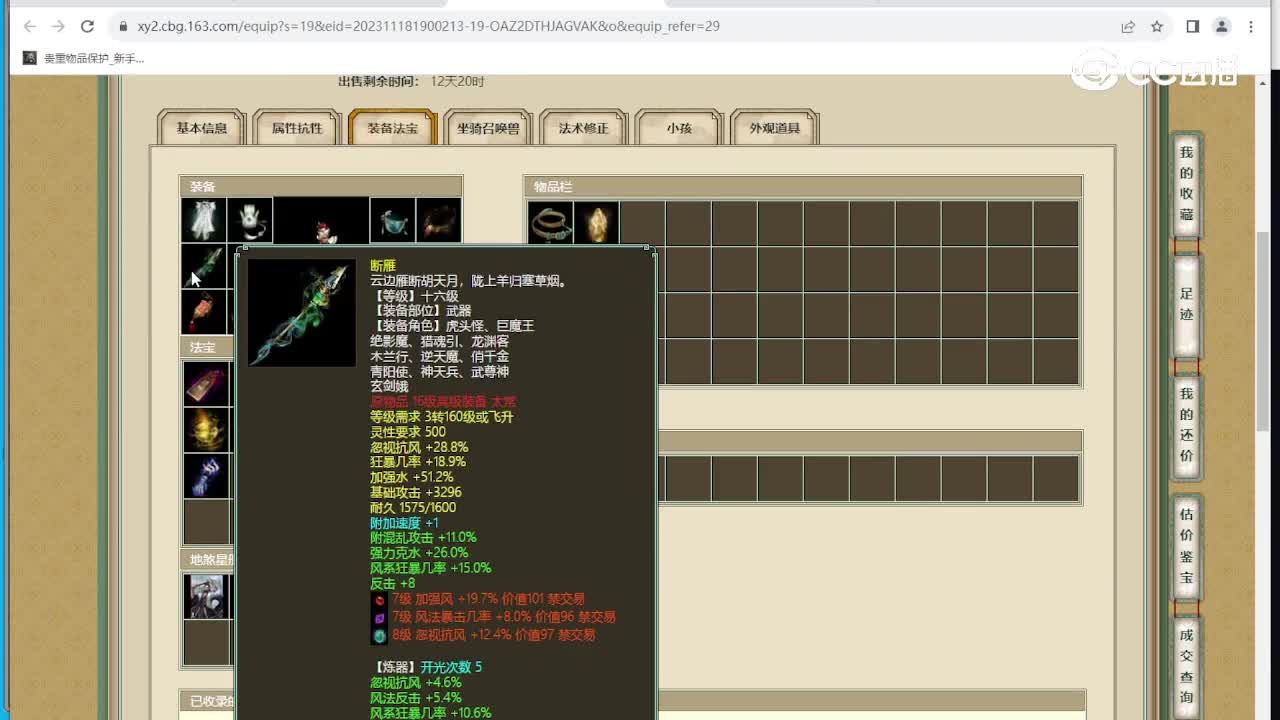The height and width of the screenshot is (720, 1280).
Task: Open the 法术修正 tab
Action: 583,128
